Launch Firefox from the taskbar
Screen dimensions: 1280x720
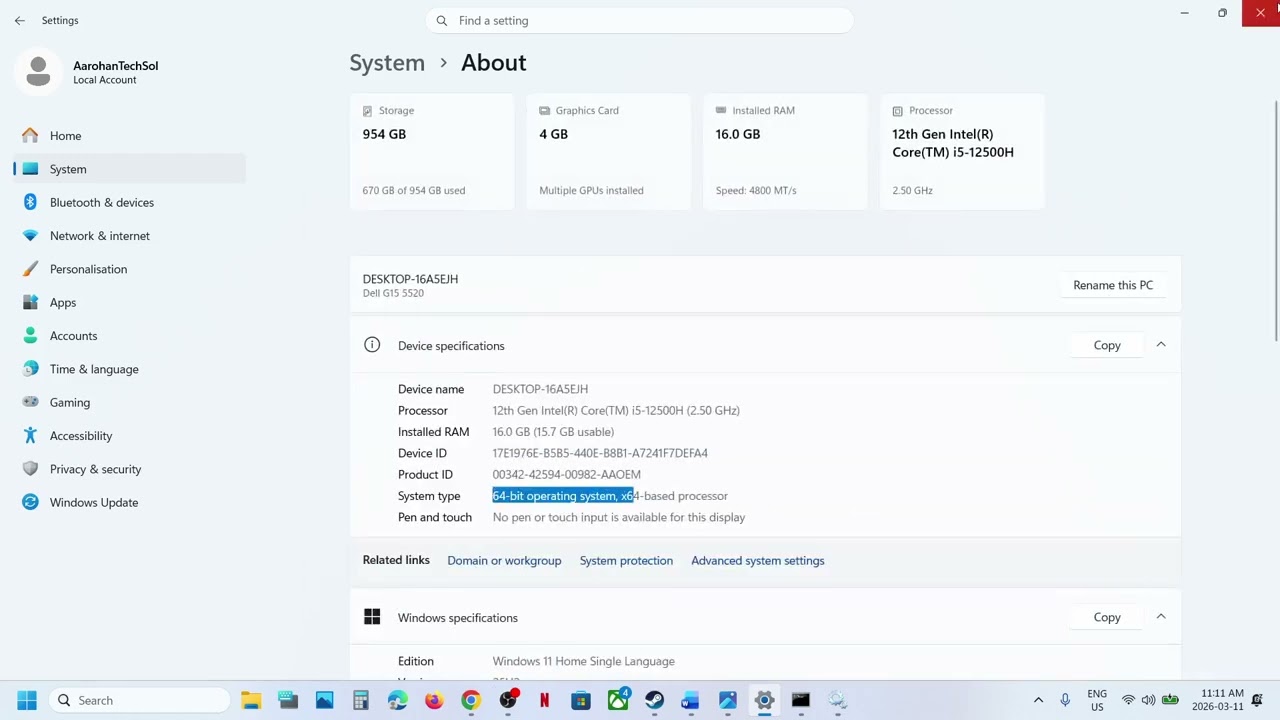(x=434, y=700)
